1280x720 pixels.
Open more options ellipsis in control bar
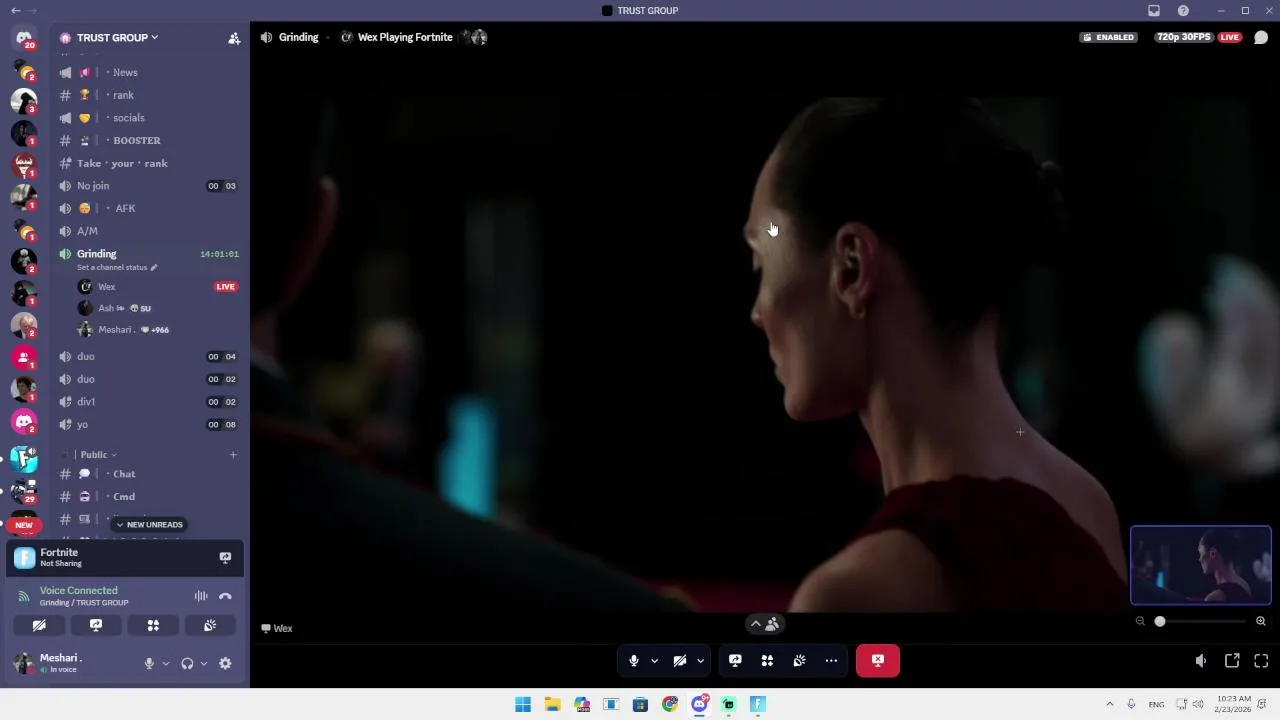(x=831, y=660)
